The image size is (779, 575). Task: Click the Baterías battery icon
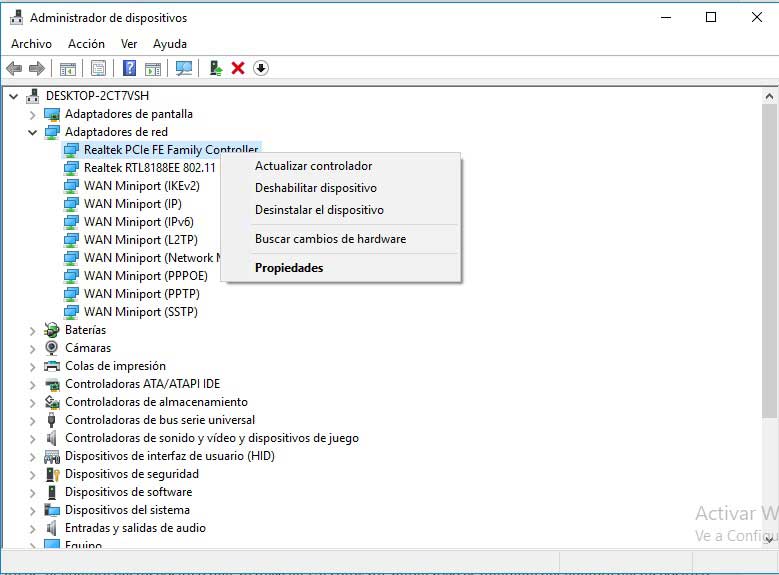pyautogui.click(x=52, y=329)
